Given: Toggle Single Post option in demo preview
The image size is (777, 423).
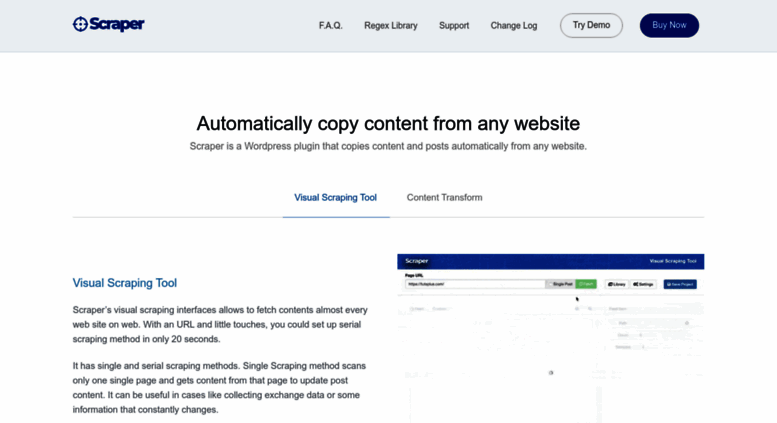Looking at the screenshot, I should [x=560, y=284].
